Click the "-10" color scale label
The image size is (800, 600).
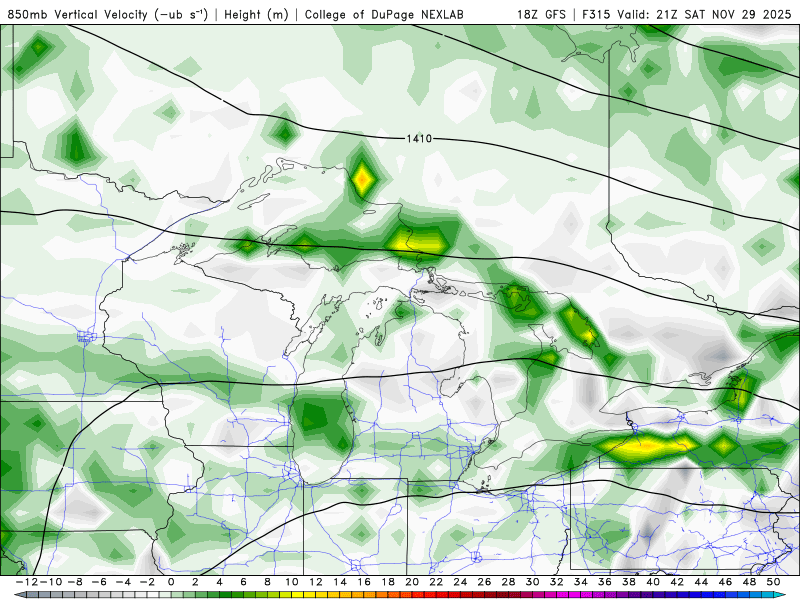[51, 582]
